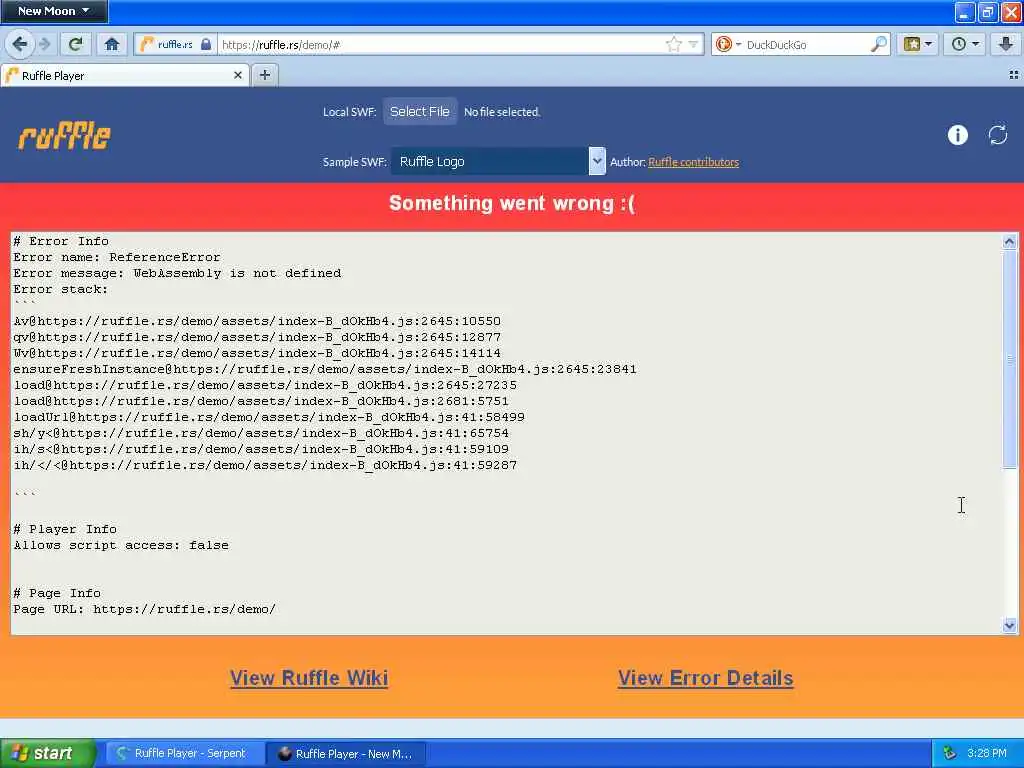Go forward with the browser forward arrow
The width and height of the screenshot is (1024, 768).
44,44
